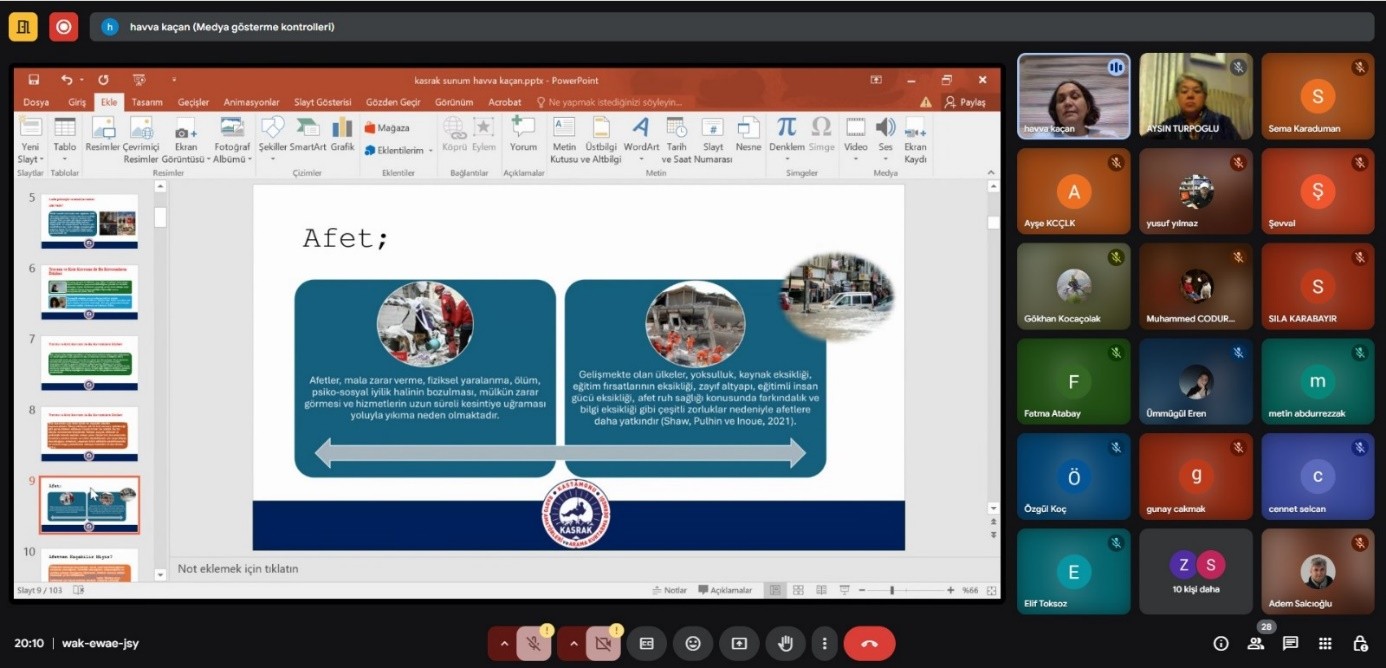Open meeting details info icon
The image size is (1386, 668).
[1221, 643]
